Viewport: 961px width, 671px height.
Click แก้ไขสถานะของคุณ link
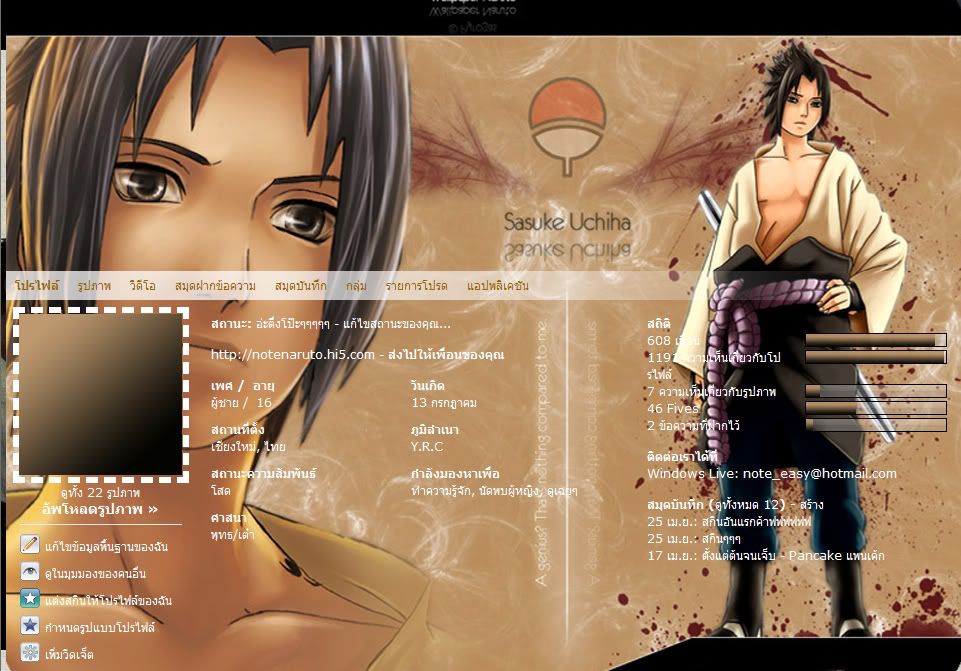397,324
